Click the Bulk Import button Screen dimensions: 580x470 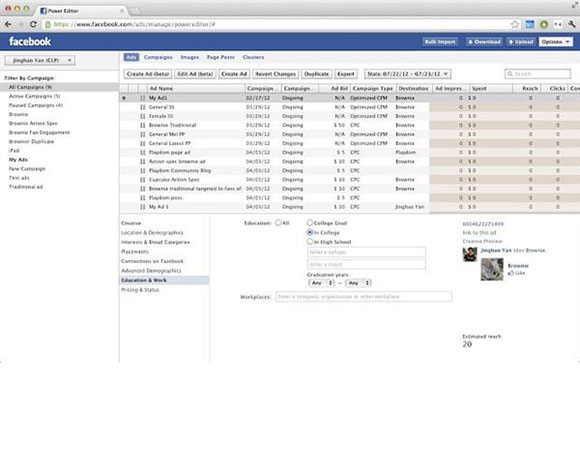point(440,42)
